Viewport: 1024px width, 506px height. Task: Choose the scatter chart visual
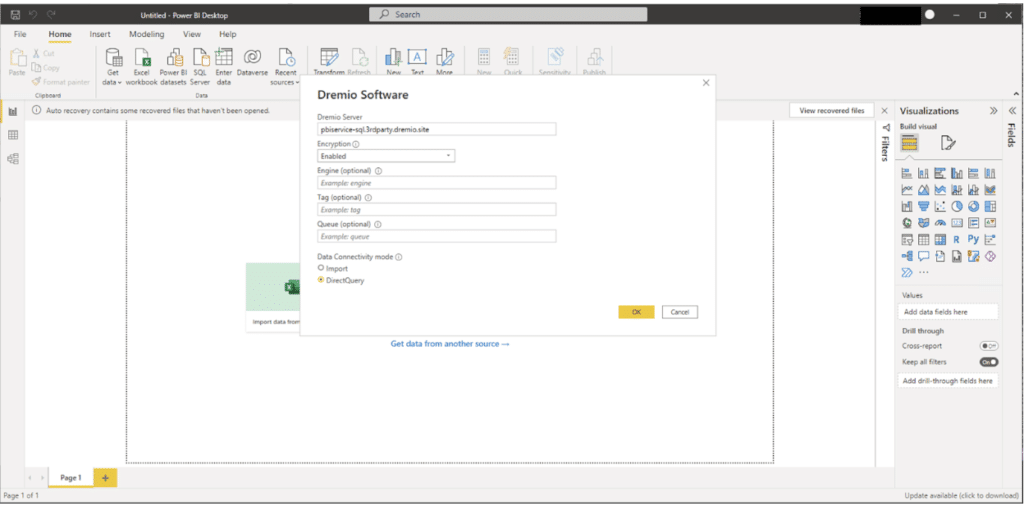(940, 206)
